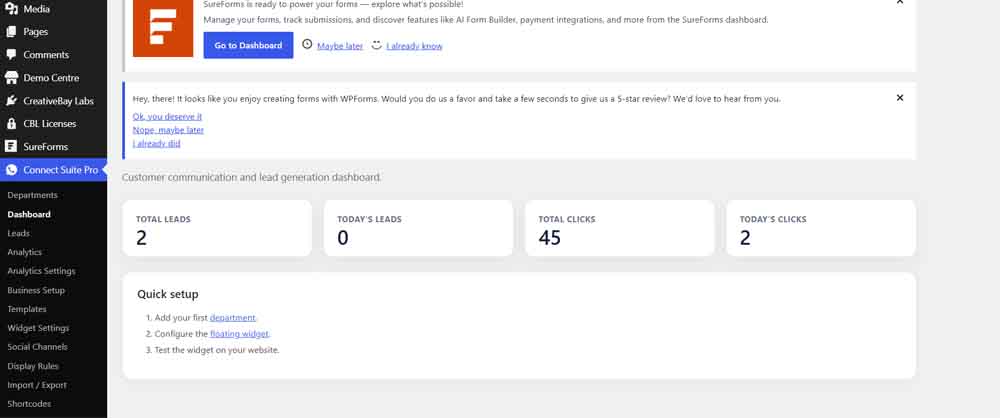Click the Media icon in sidebar
The width and height of the screenshot is (1000, 418).
point(11,9)
